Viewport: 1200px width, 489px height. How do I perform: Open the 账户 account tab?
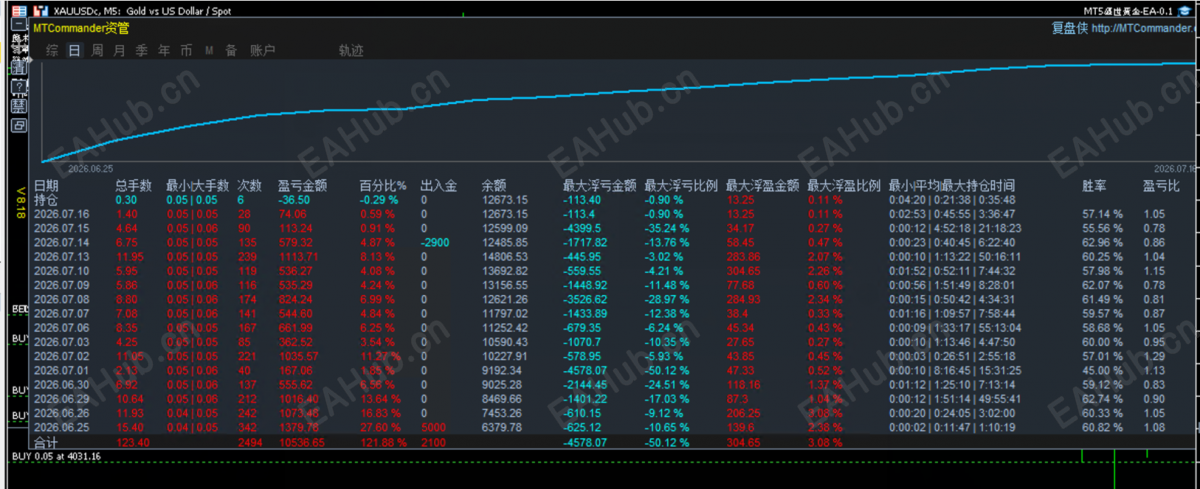(262, 50)
